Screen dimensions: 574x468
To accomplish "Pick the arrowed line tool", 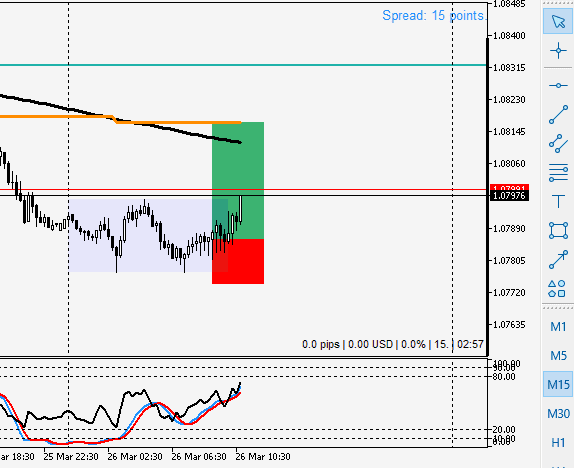I will [558, 260].
